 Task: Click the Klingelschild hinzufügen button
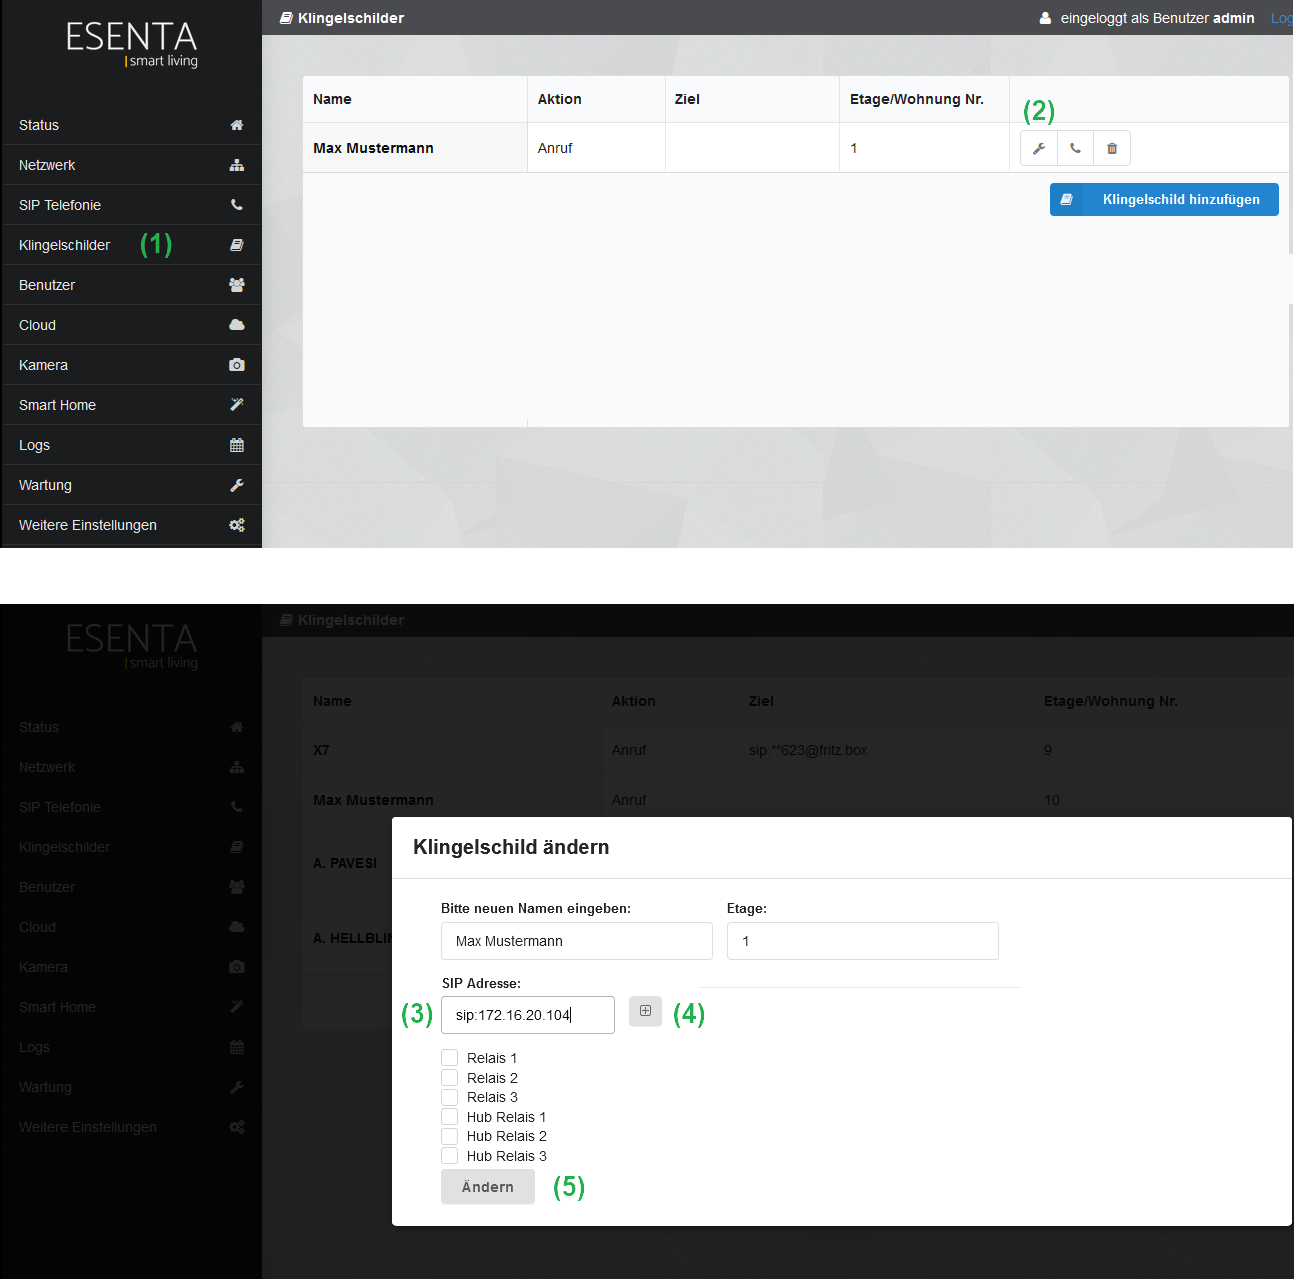(1164, 199)
